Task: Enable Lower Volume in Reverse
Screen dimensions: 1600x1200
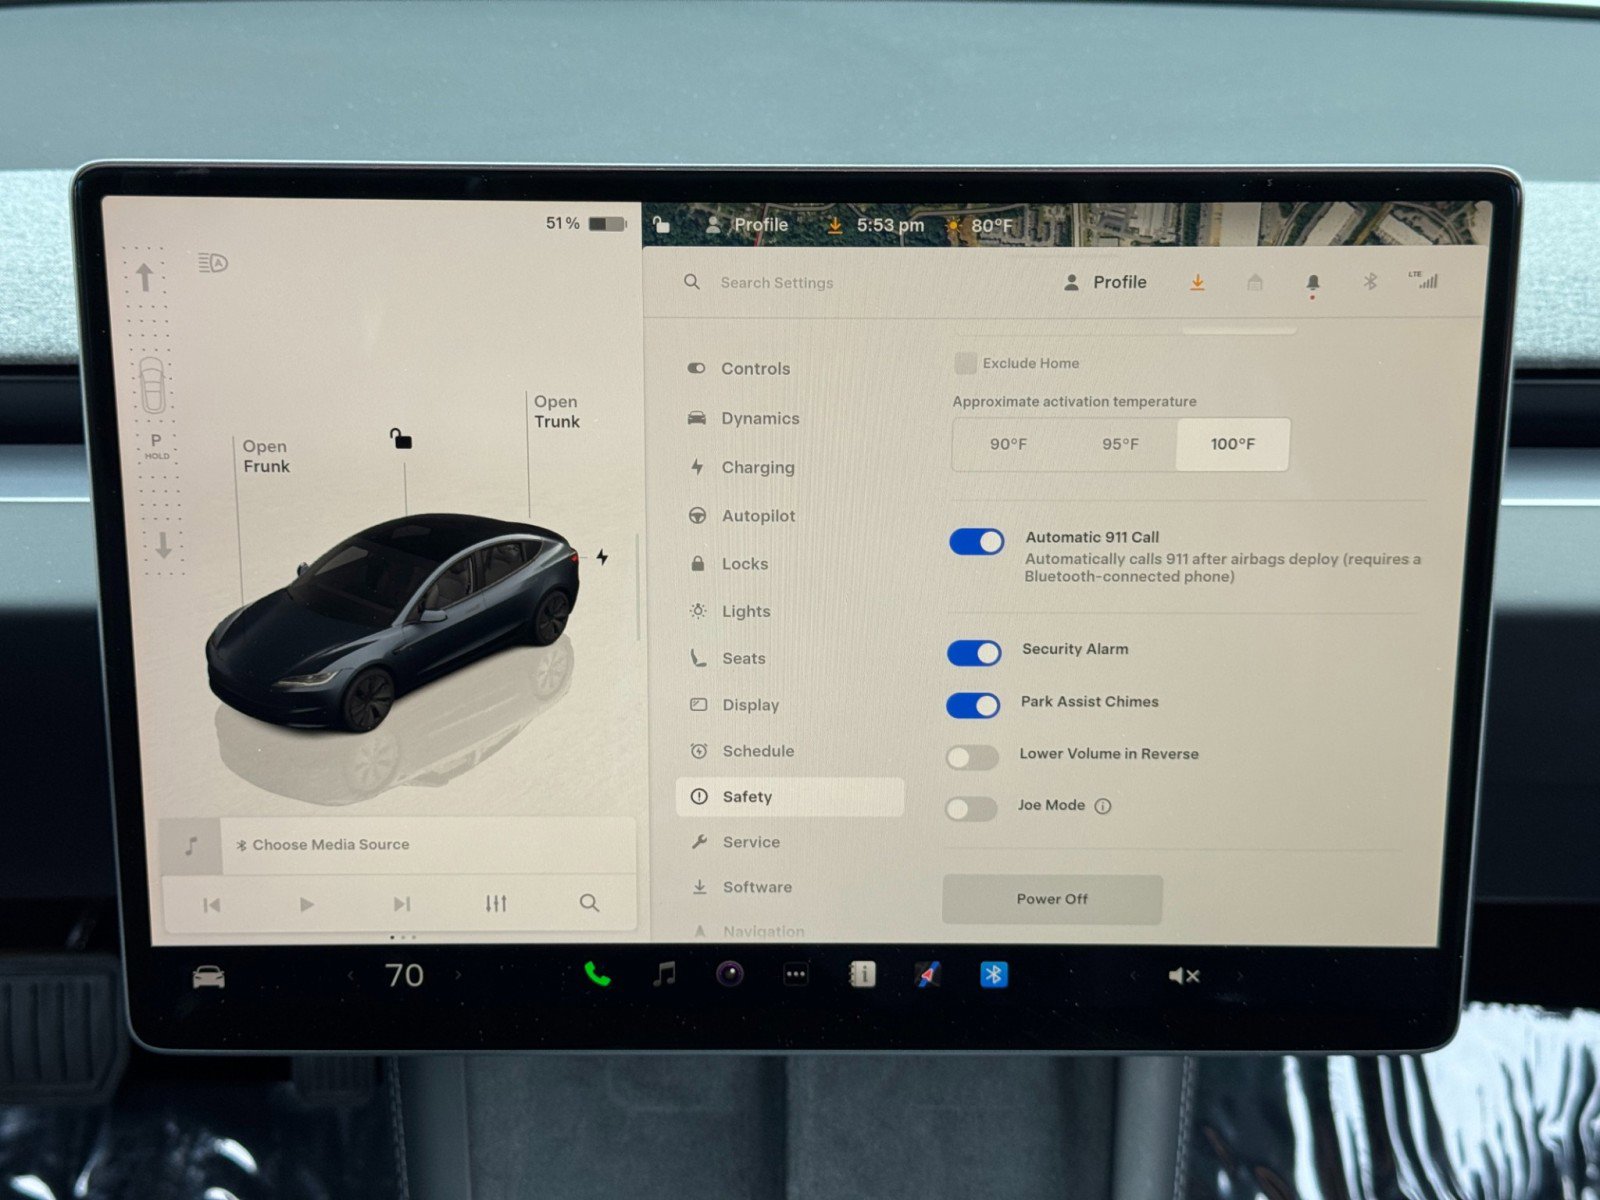Action: [x=971, y=757]
